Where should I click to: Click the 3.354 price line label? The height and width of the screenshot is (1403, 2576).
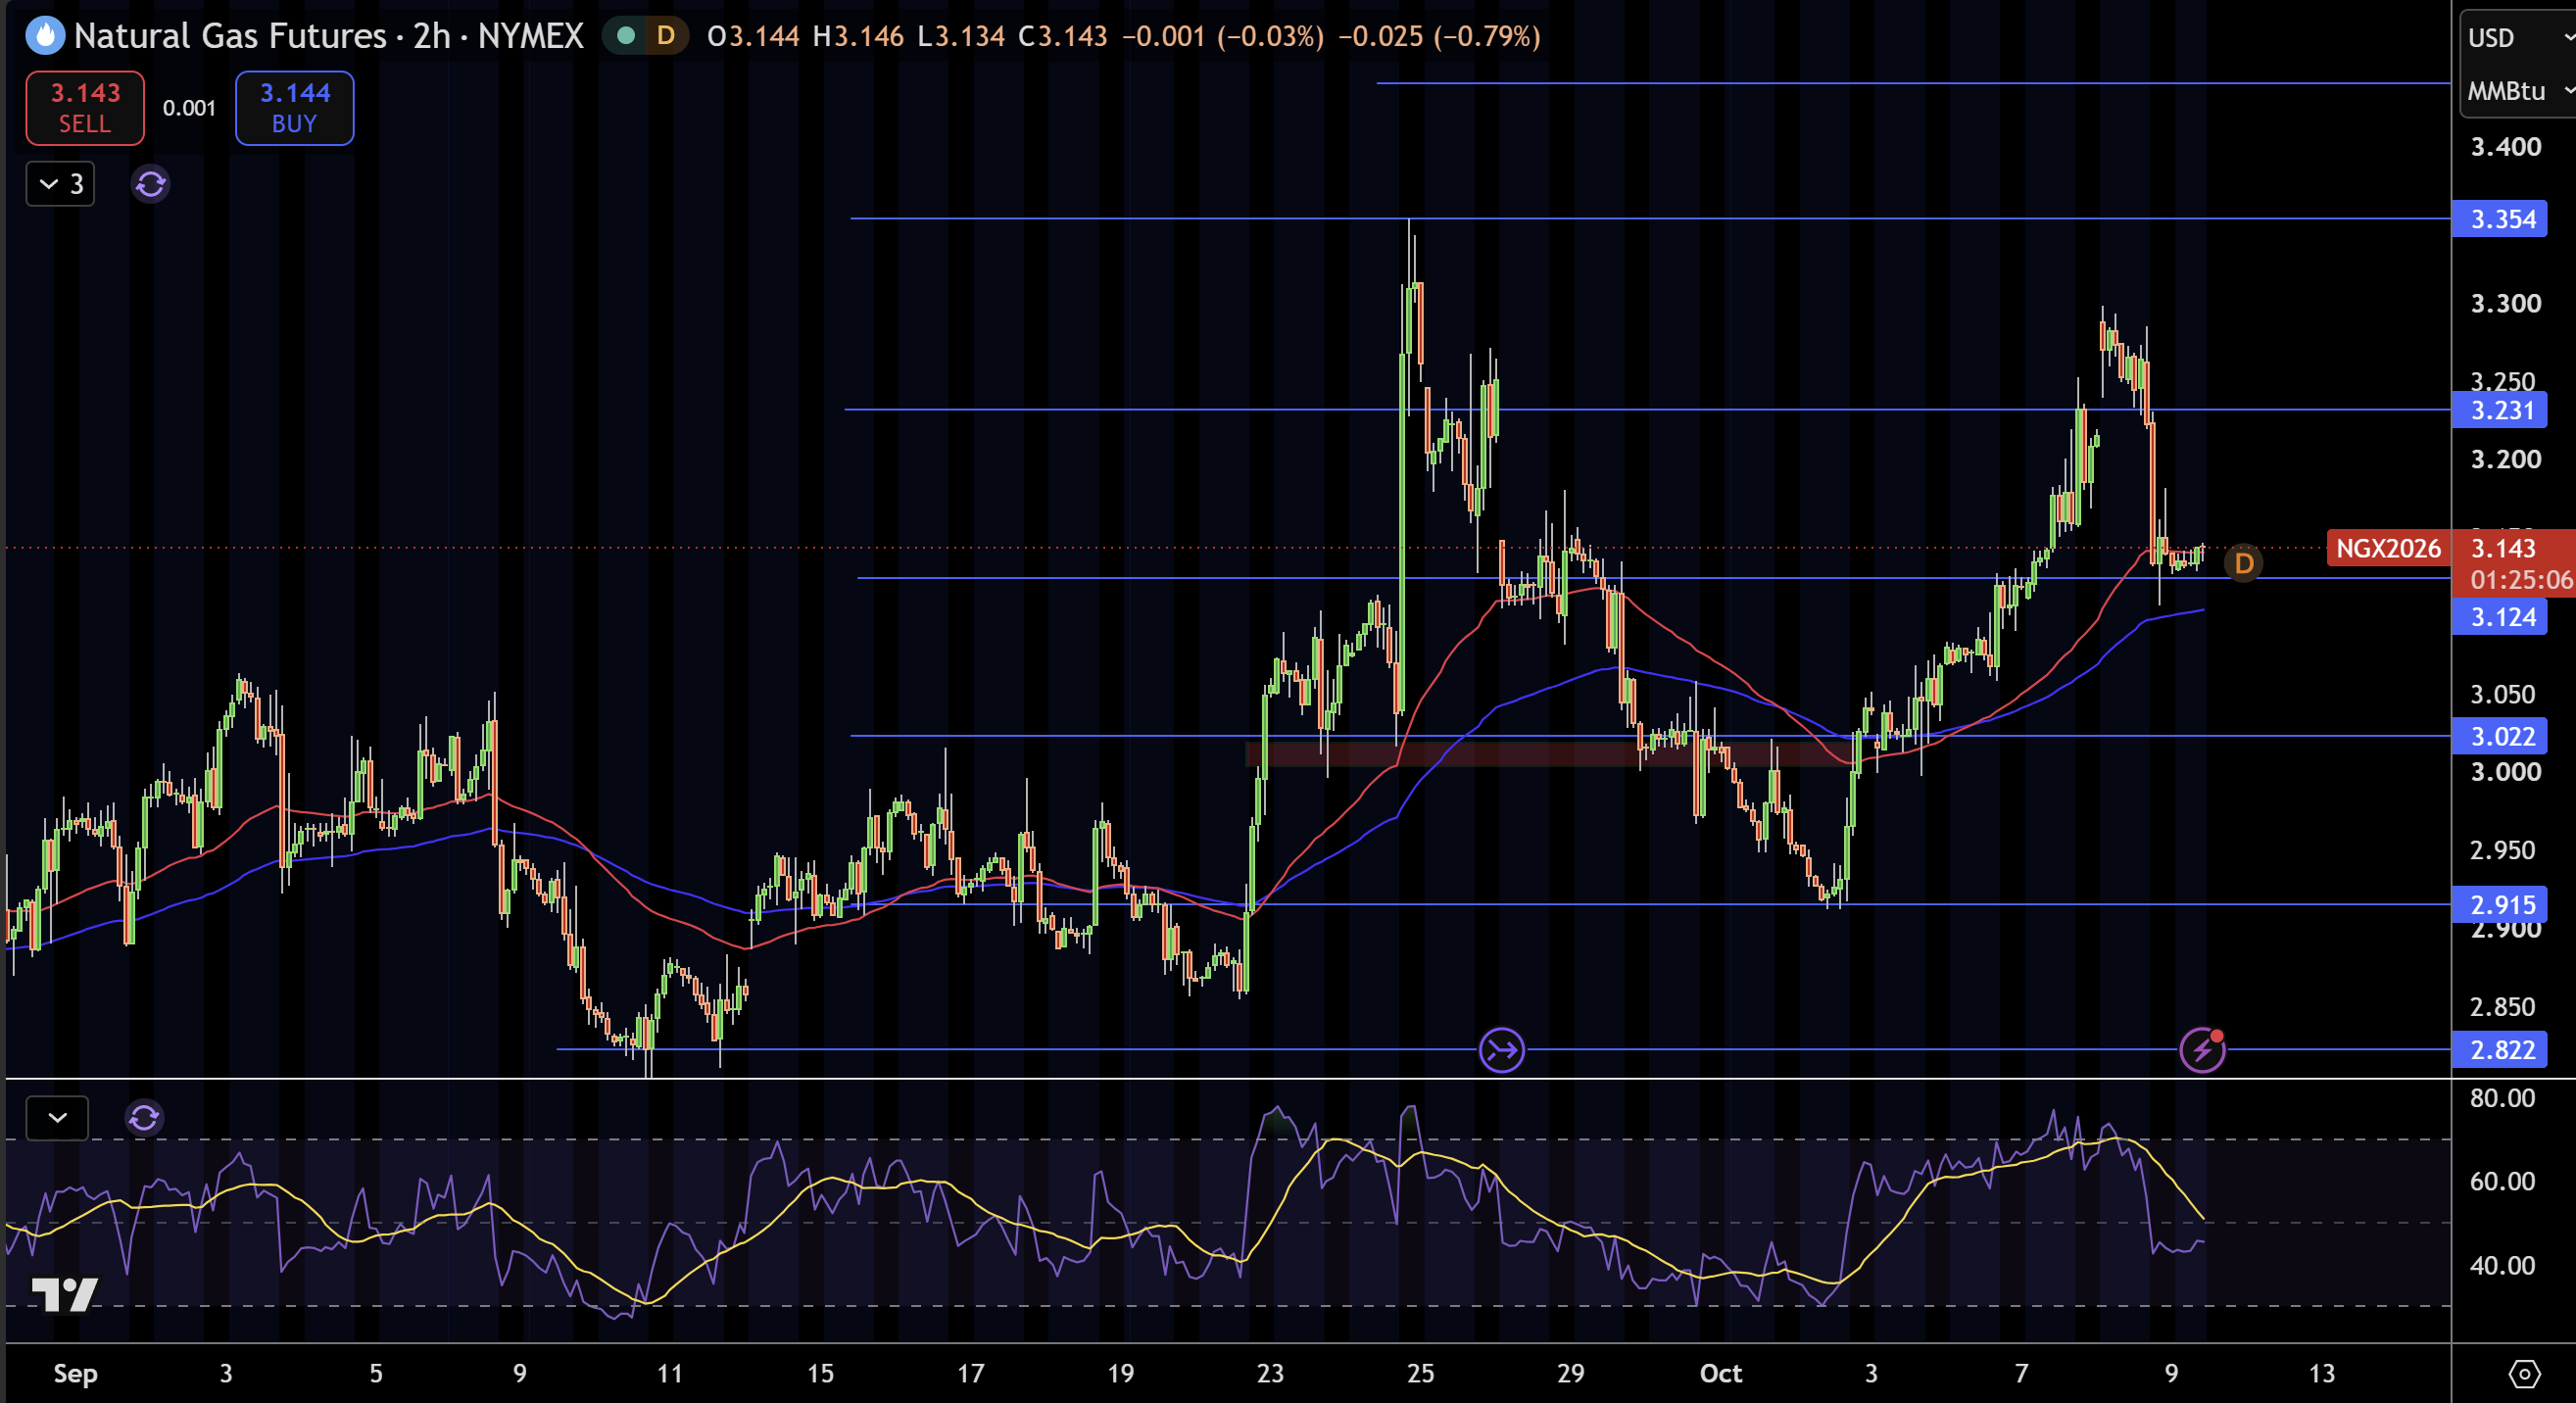point(2499,219)
